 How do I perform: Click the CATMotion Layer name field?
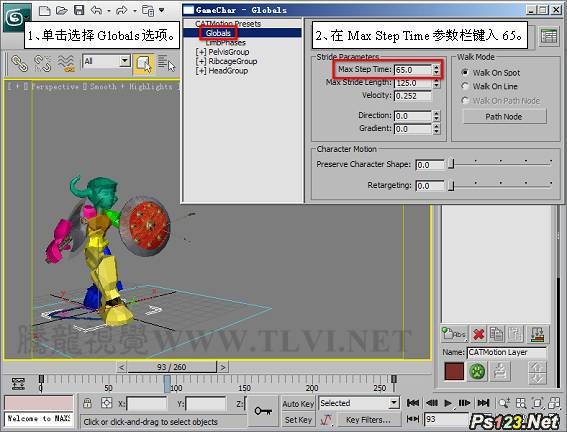pyautogui.click(x=507, y=352)
